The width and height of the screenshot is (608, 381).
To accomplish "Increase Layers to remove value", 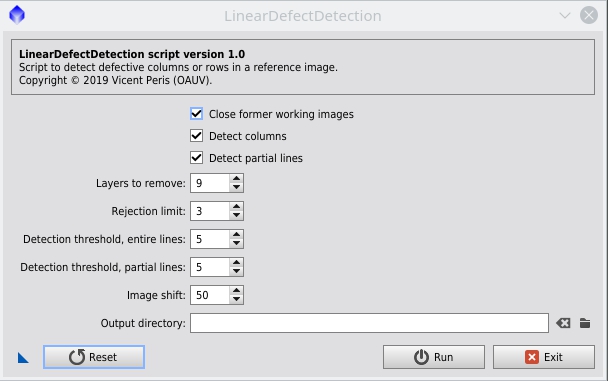I will [236, 178].
